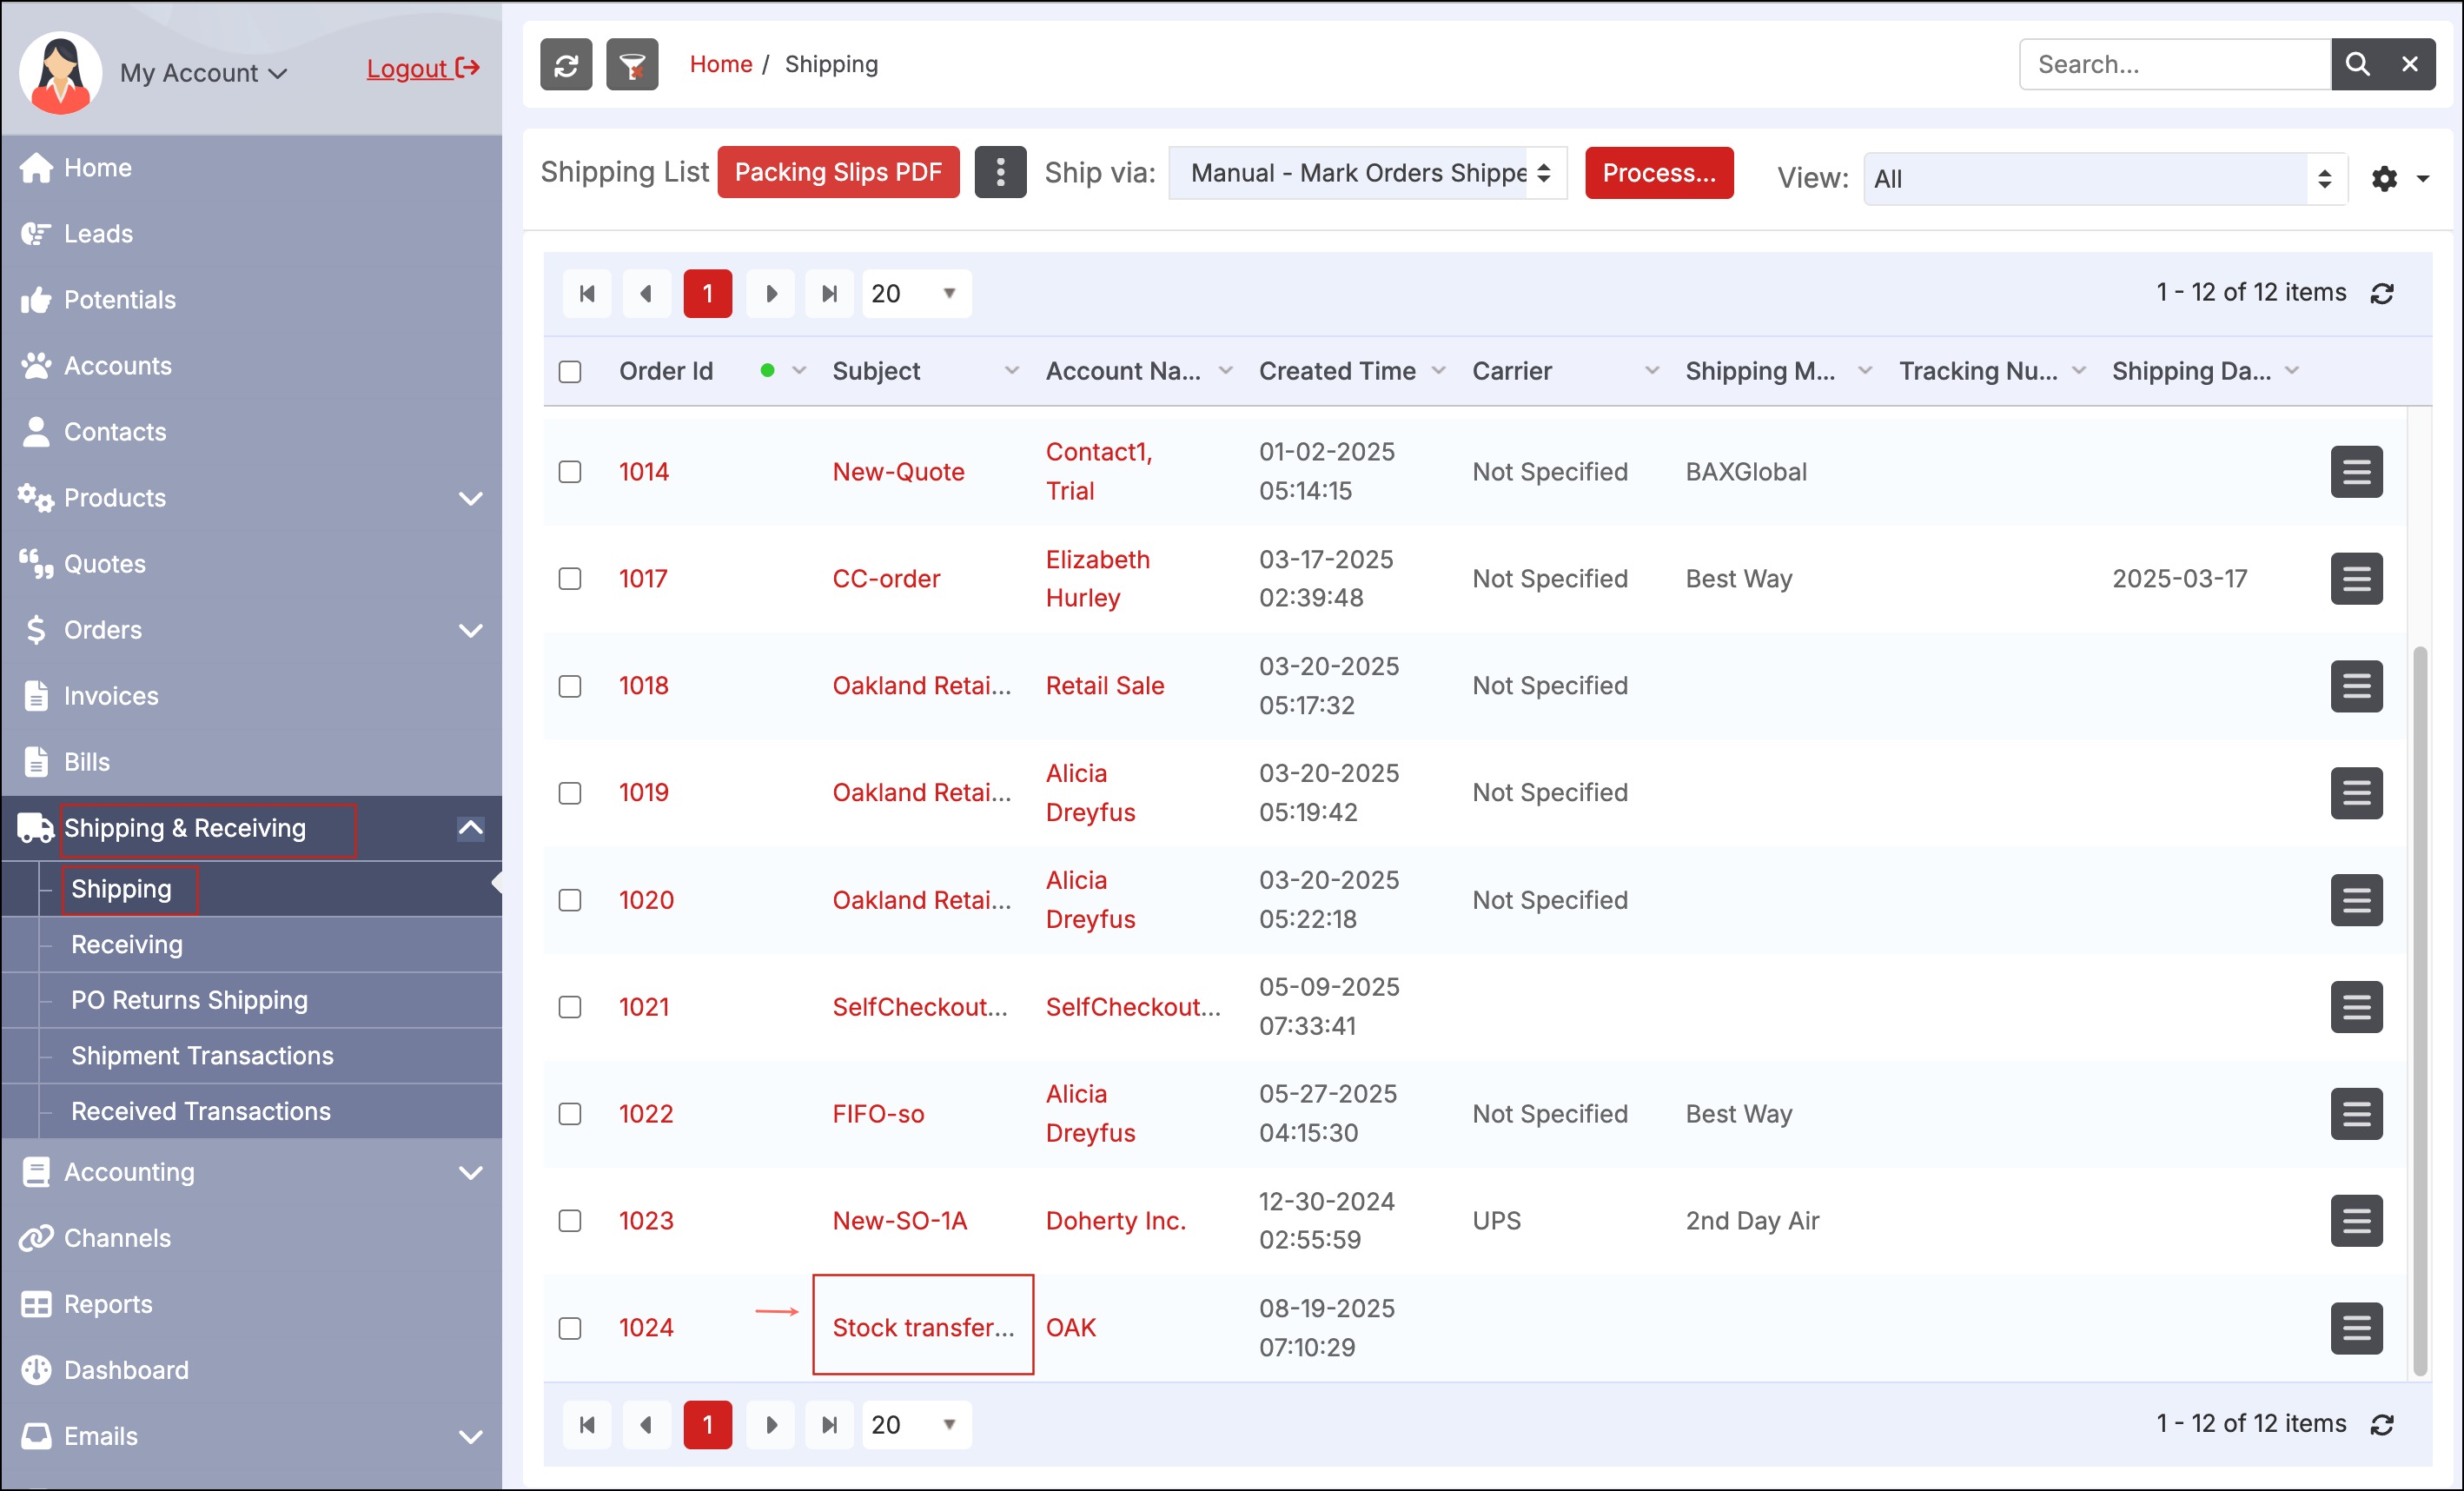Check the box for order 1024
The height and width of the screenshot is (1491, 2464).
[570, 1328]
